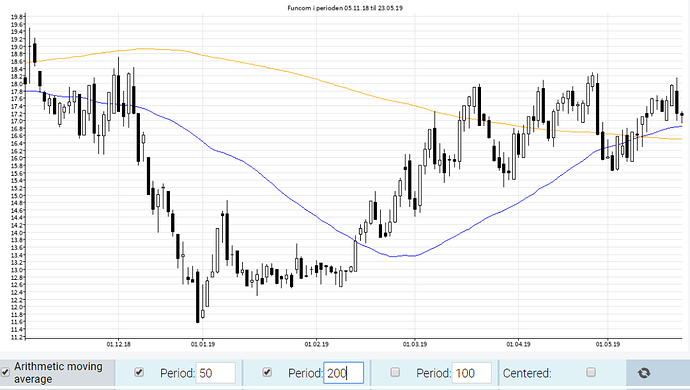Toggle the Arithmetic moving average checkbox
Screen dimensions: 690x390
tap(5, 372)
